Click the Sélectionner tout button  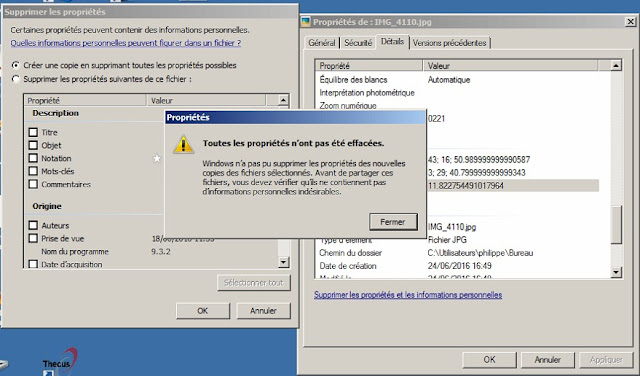tap(254, 283)
